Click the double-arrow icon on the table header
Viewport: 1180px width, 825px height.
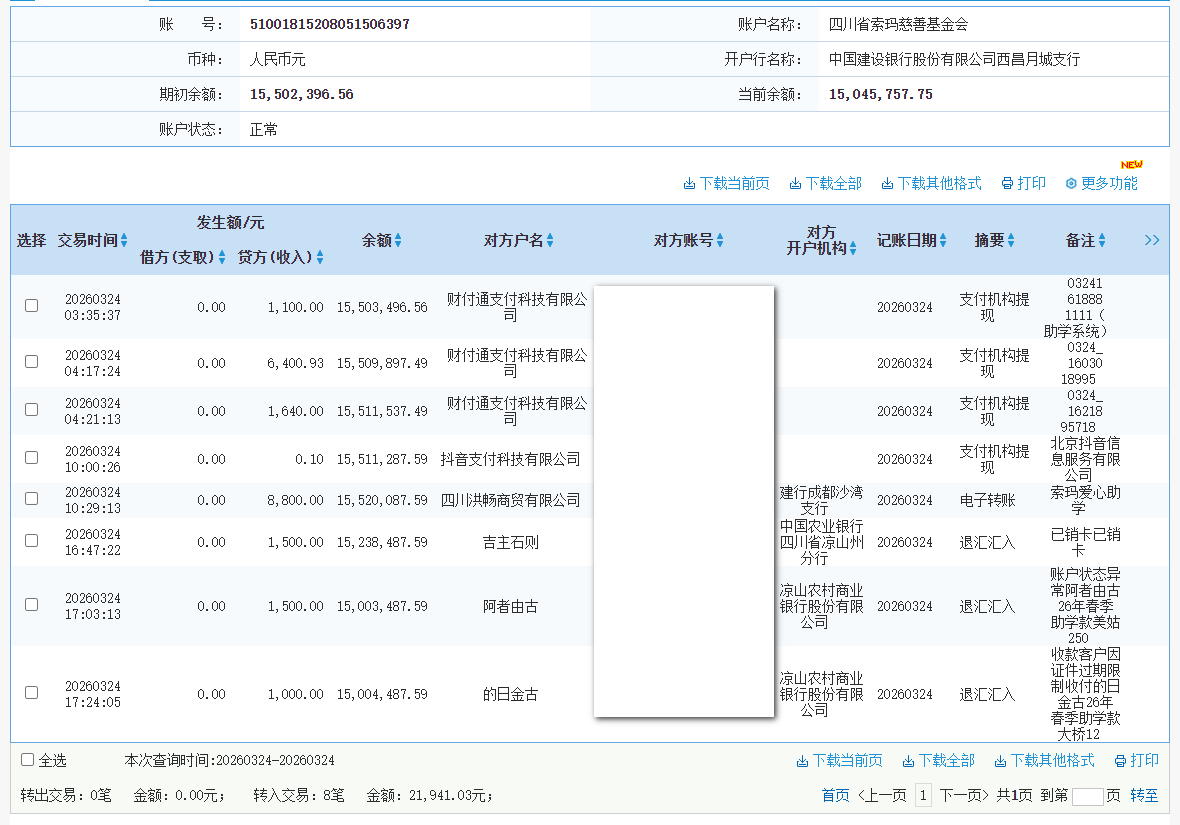click(x=1152, y=240)
